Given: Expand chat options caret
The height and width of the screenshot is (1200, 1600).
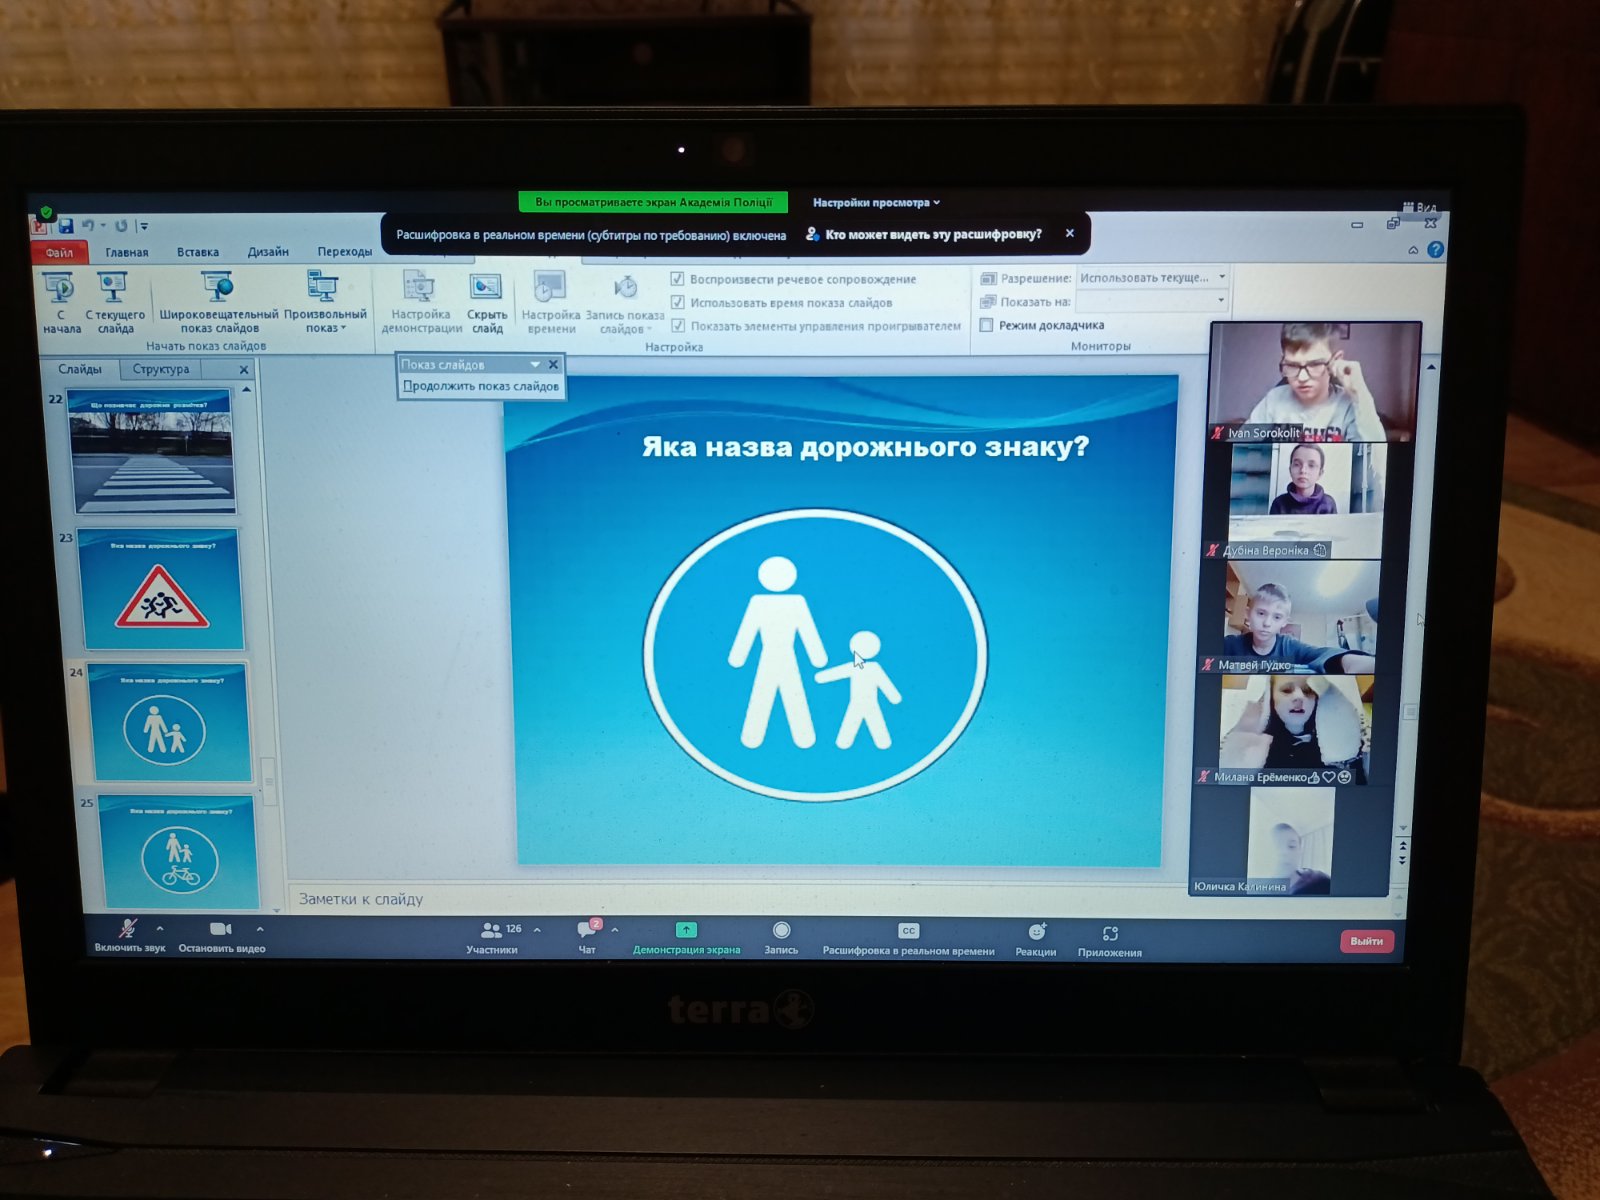Looking at the screenshot, I should (x=615, y=930).
